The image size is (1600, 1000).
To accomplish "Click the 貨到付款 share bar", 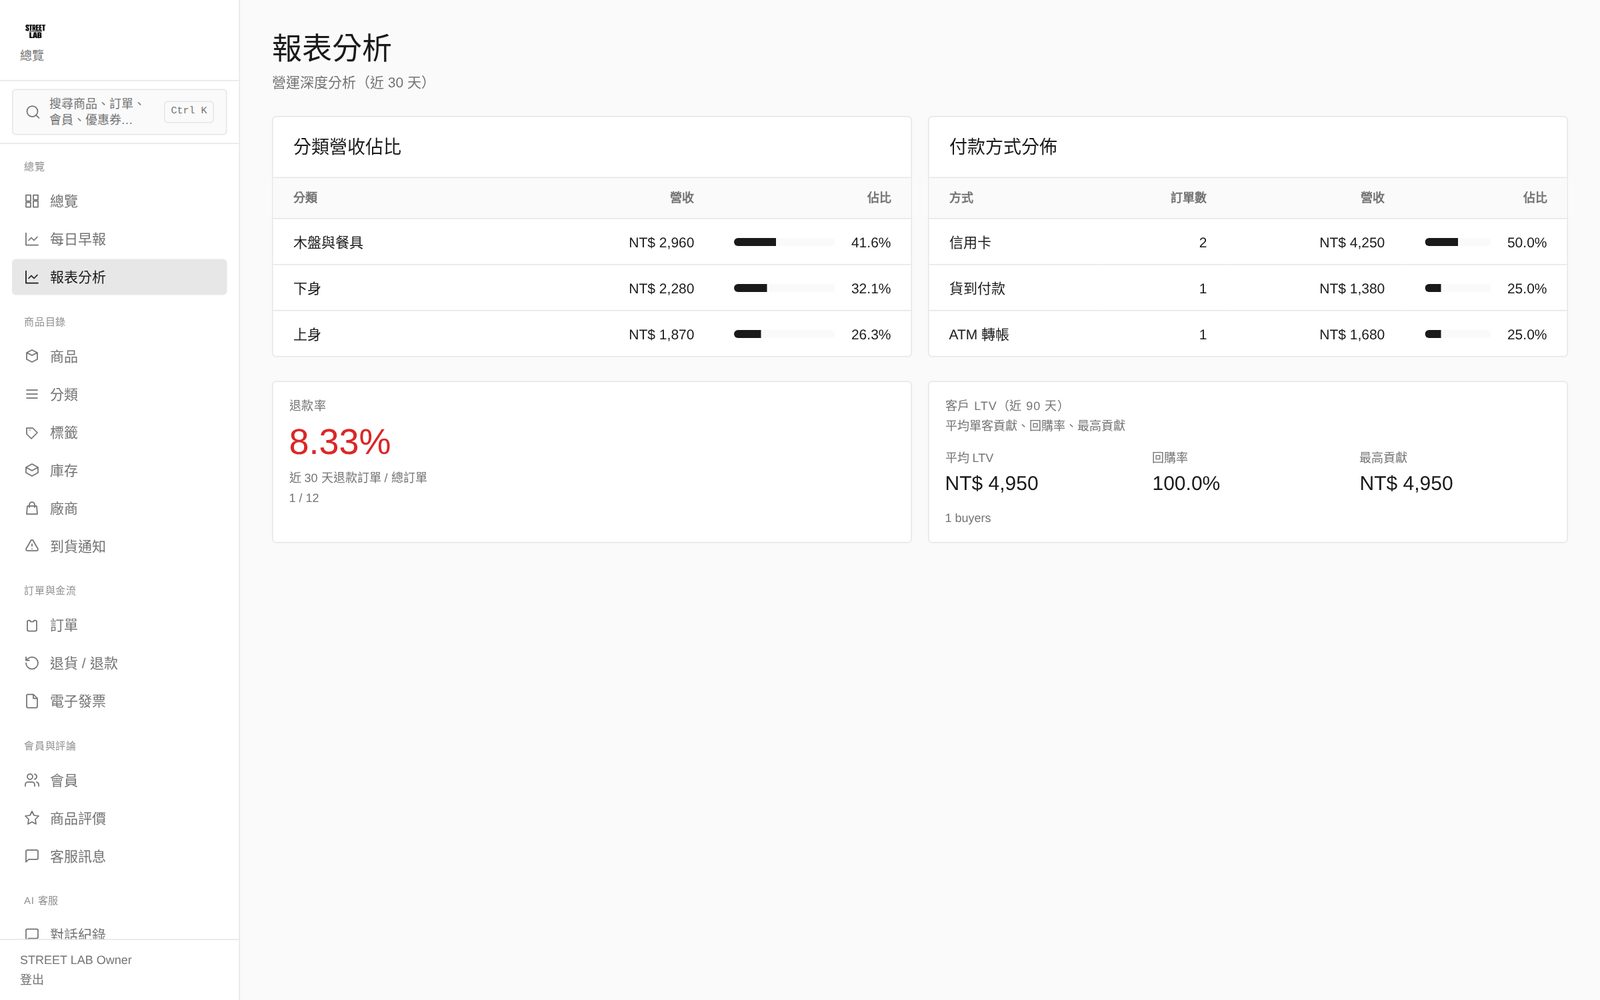I will pyautogui.click(x=1457, y=288).
